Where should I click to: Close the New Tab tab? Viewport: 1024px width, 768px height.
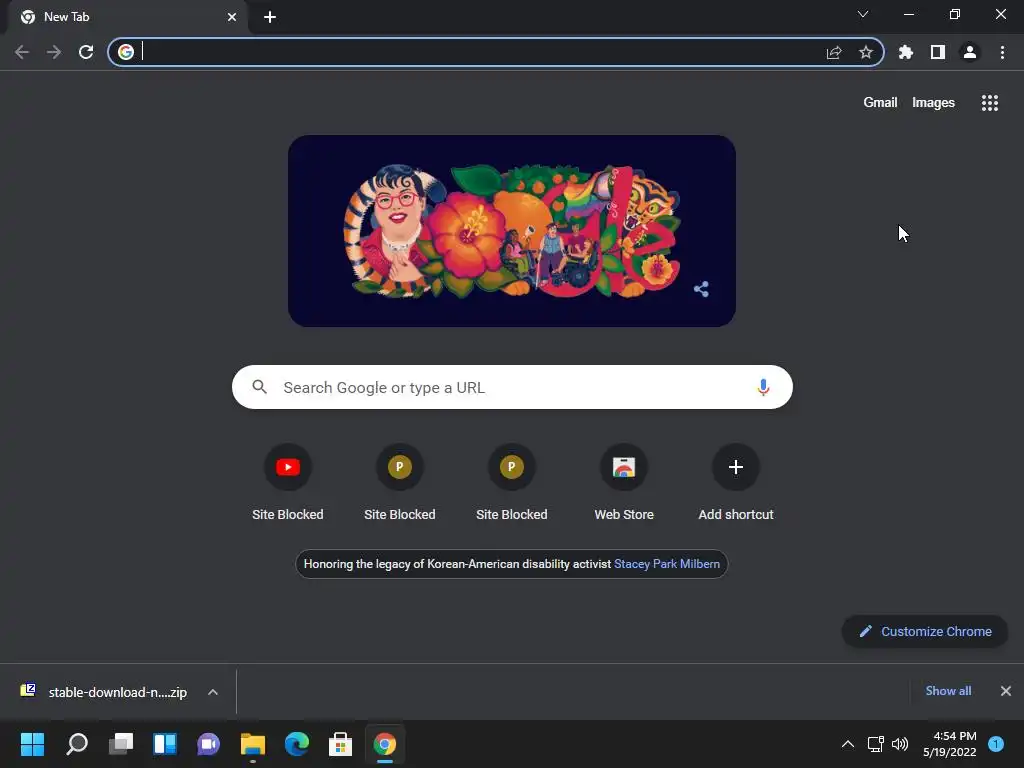coord(232,17)
